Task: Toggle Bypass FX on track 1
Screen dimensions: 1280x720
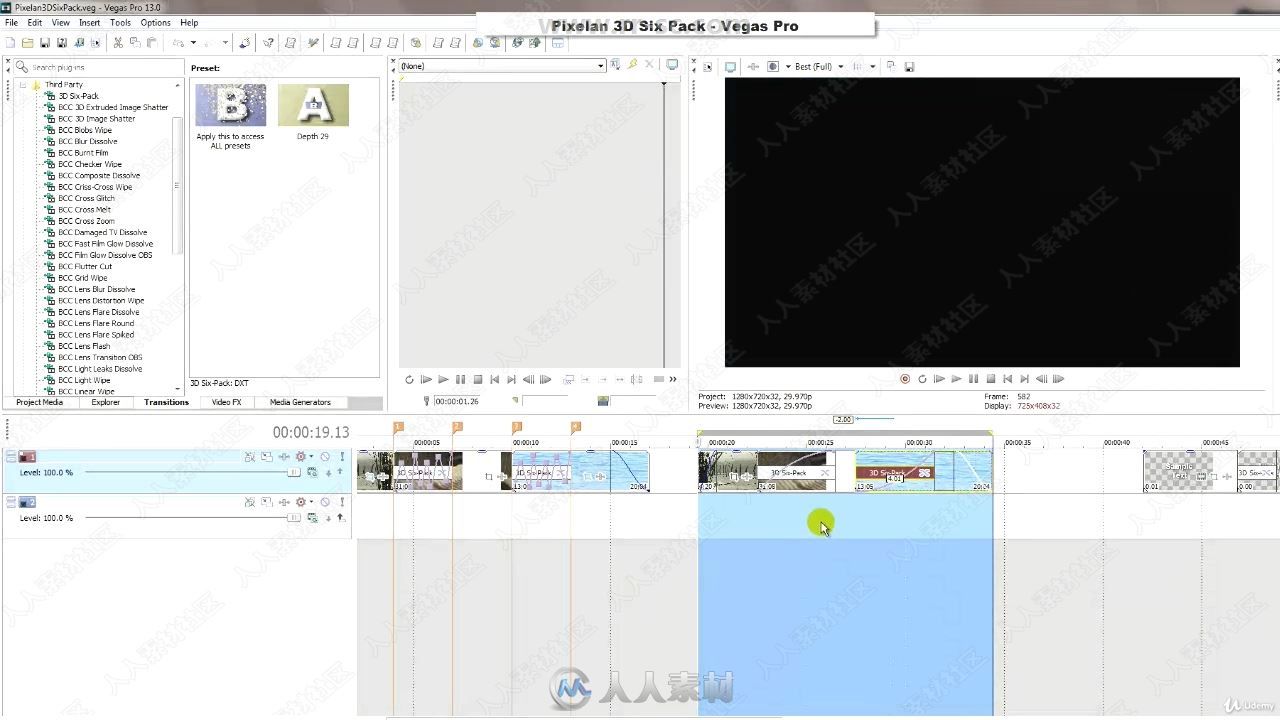Action: click(250, 457)
